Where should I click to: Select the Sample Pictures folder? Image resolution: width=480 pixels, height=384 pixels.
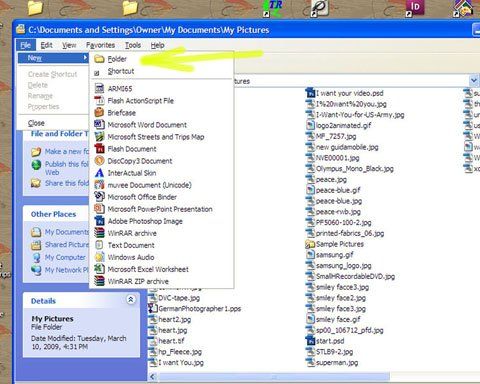[x=334, y=244]
